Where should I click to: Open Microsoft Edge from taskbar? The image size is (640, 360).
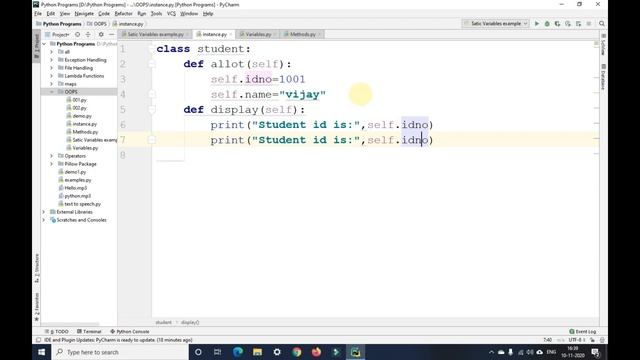(238, 352)
